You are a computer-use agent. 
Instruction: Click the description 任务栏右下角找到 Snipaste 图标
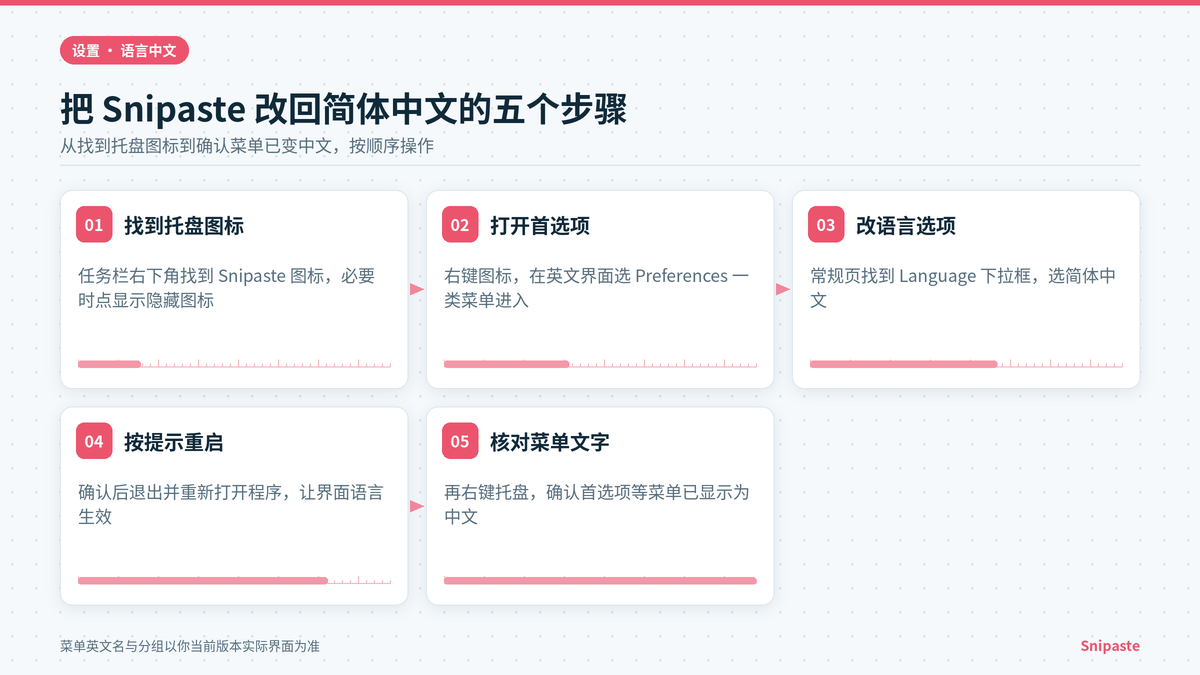[227, 288]
